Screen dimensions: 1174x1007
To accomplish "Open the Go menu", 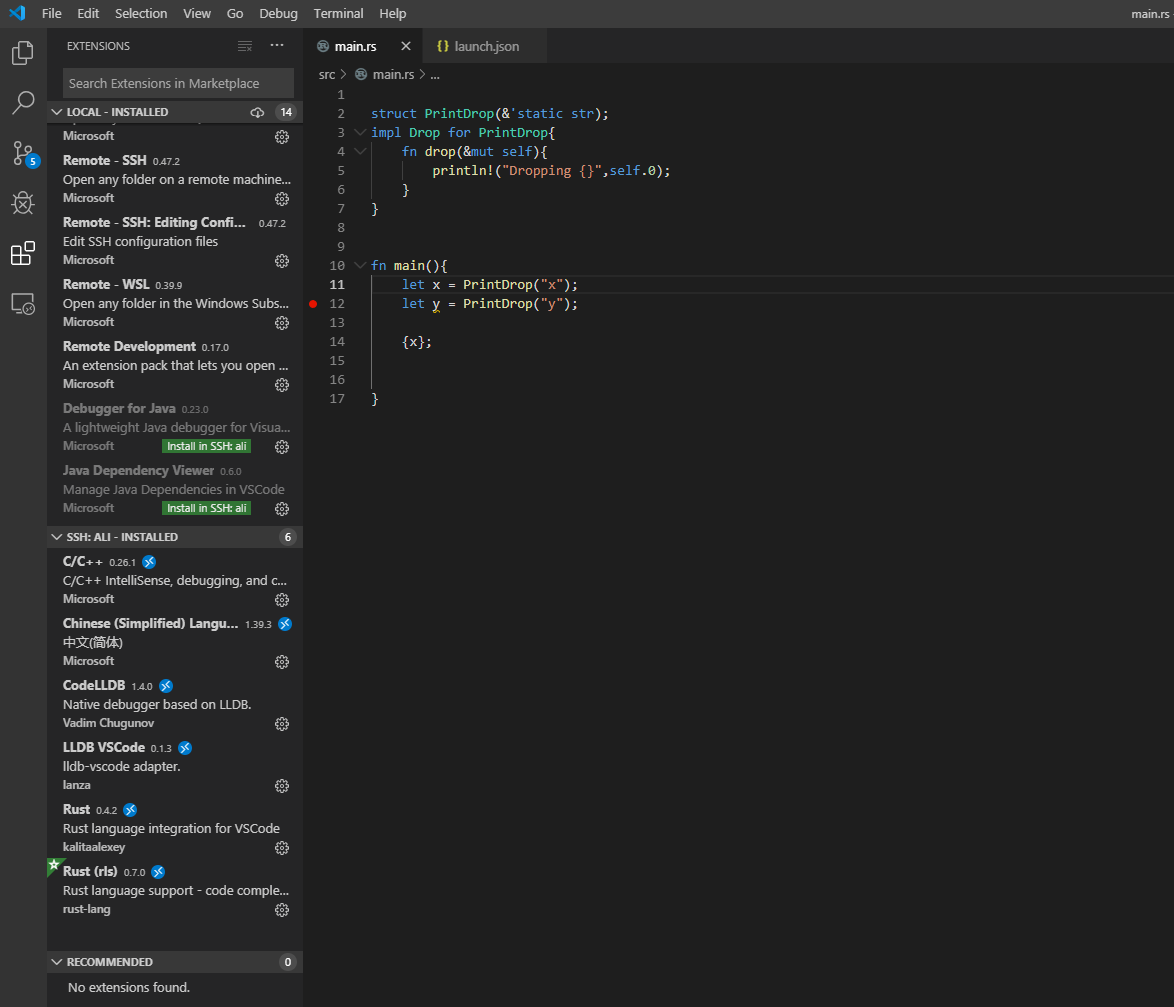I will point(235,13).
